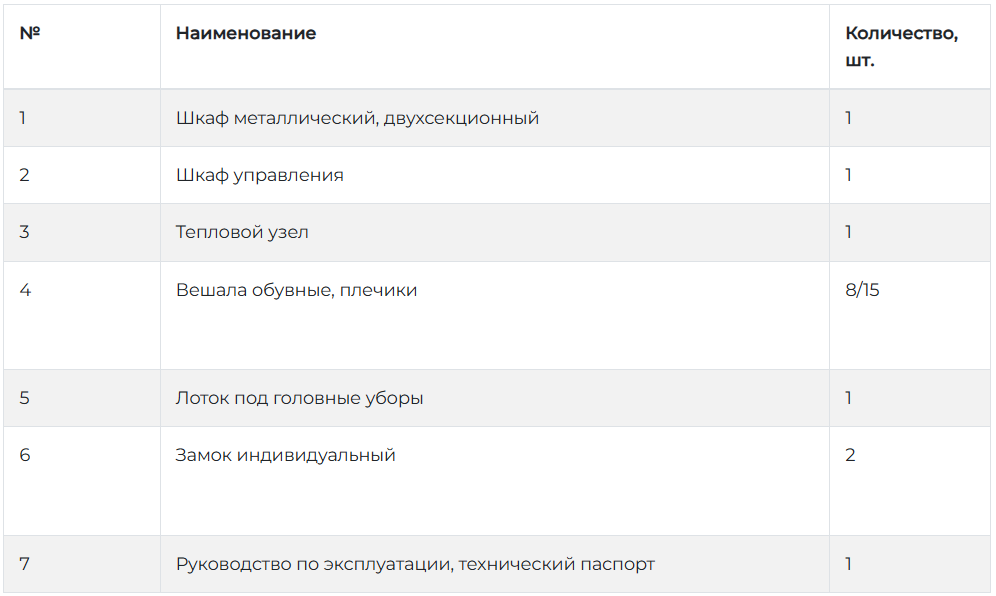Click the quantity value '8/15'

tap(862, 290)
